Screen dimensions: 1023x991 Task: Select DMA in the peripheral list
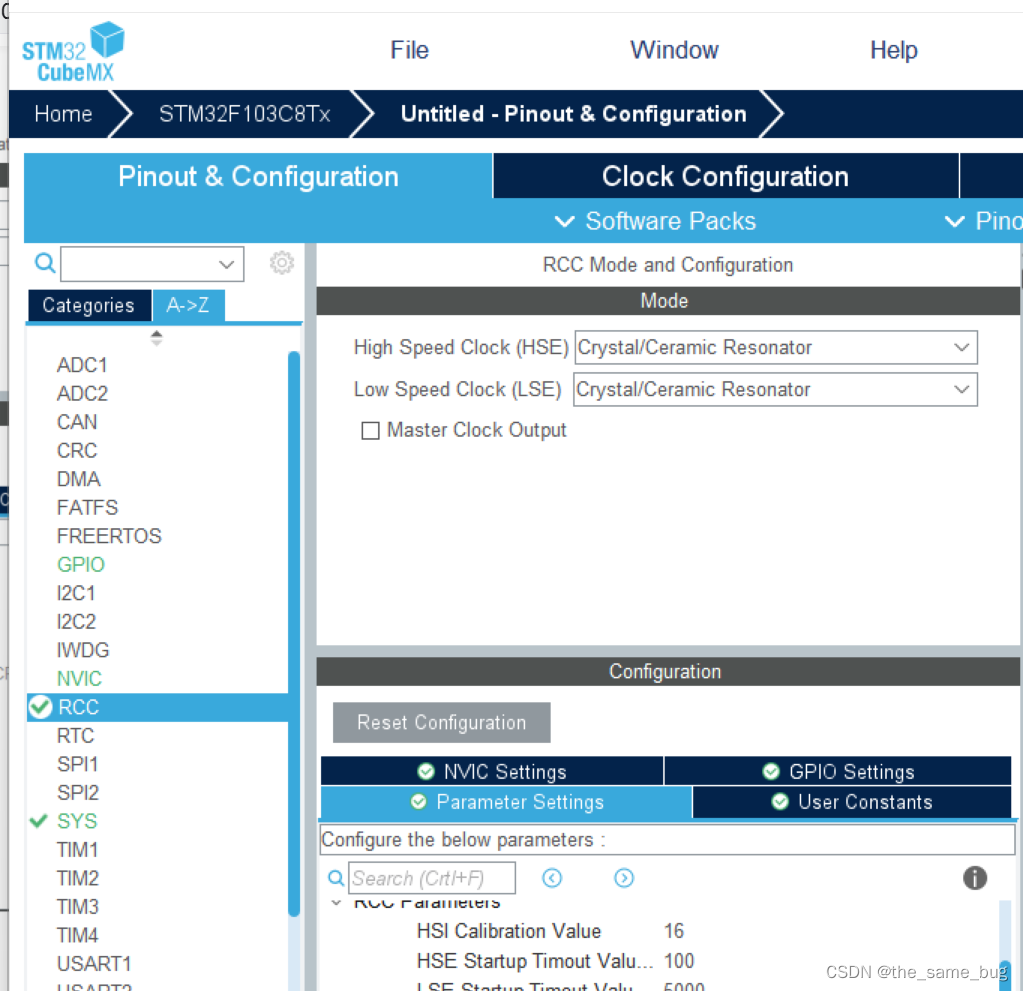coord(78,479)
